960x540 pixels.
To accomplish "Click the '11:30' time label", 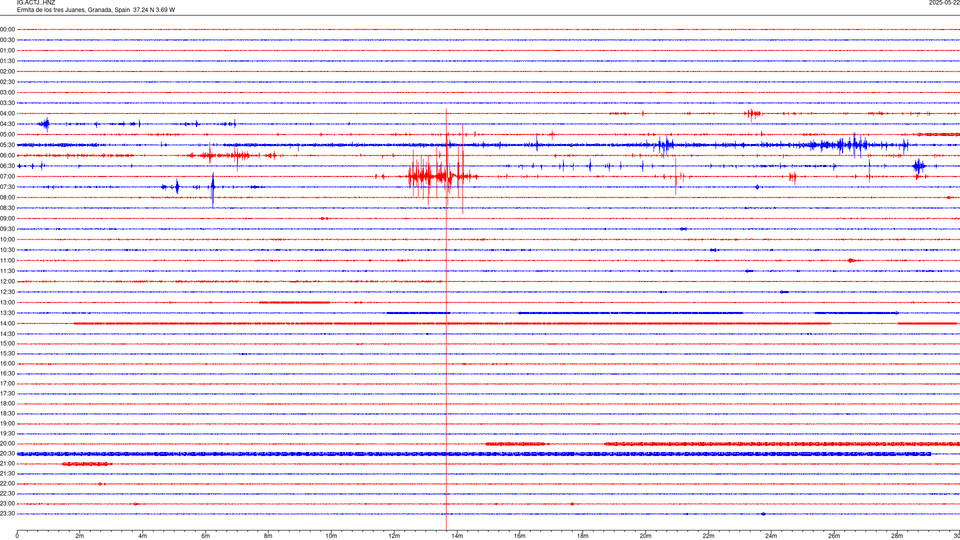I will [x=7, y=271].
